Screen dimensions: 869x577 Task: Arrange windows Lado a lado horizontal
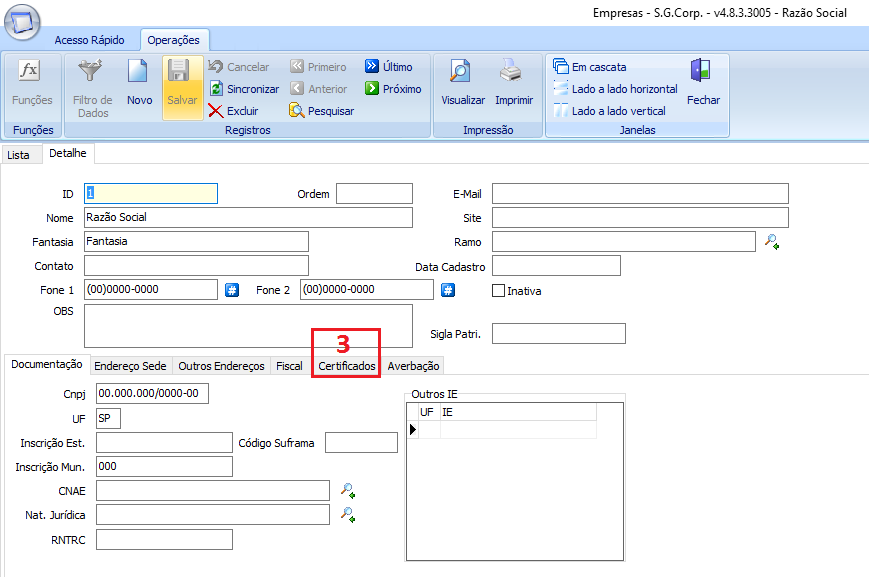point(615,89)
